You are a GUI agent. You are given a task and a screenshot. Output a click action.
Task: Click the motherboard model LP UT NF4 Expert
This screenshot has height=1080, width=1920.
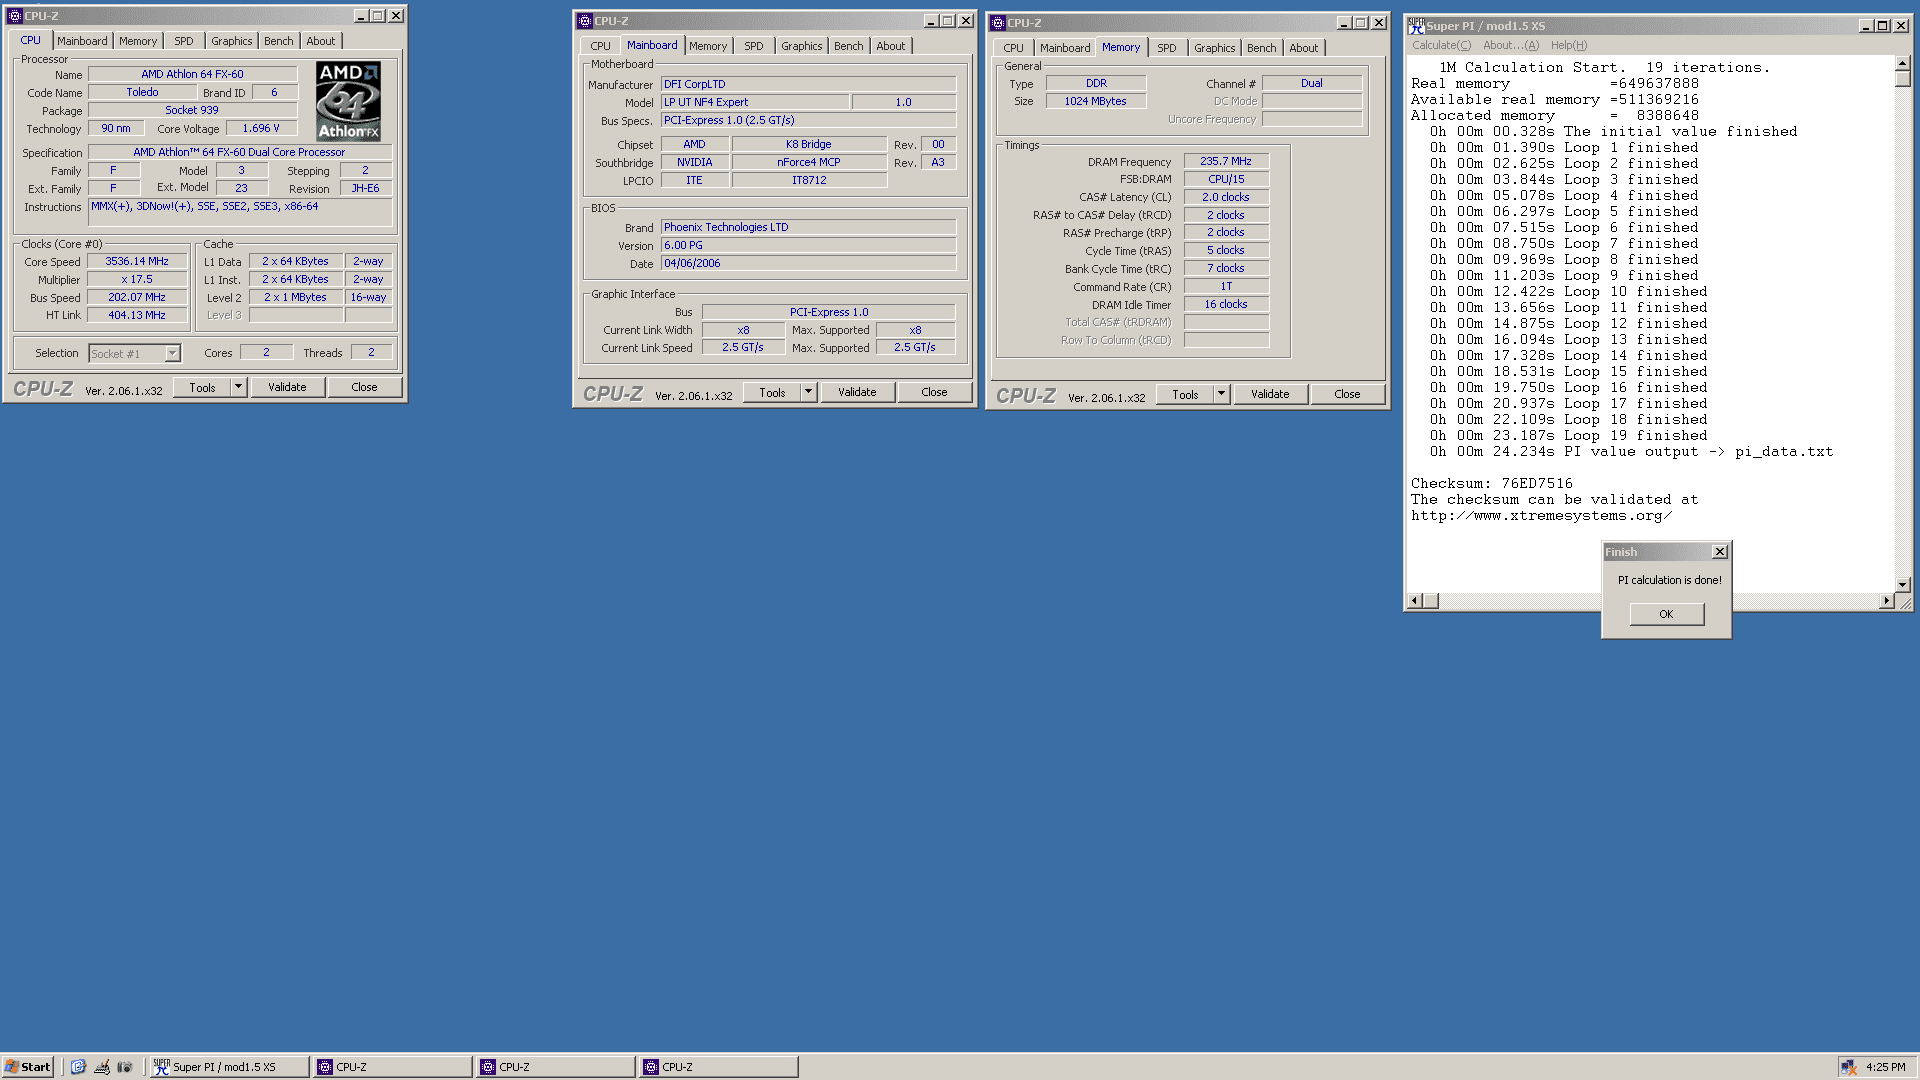pyautogui.click(x=755, y=102)
